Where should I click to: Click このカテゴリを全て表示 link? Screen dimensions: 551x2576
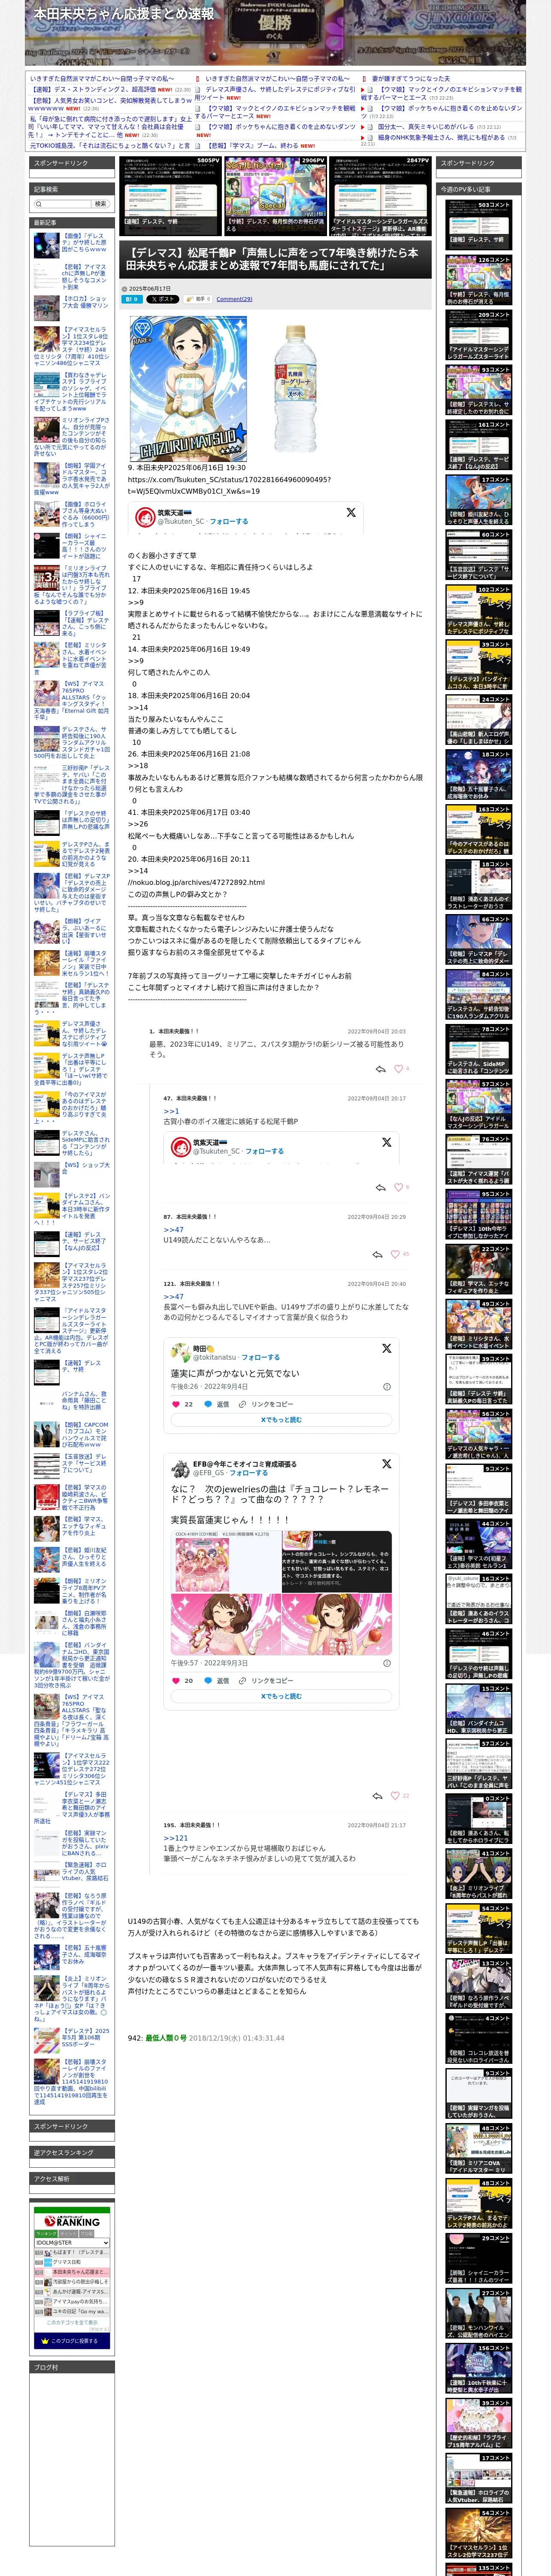tap(72, 2323)
